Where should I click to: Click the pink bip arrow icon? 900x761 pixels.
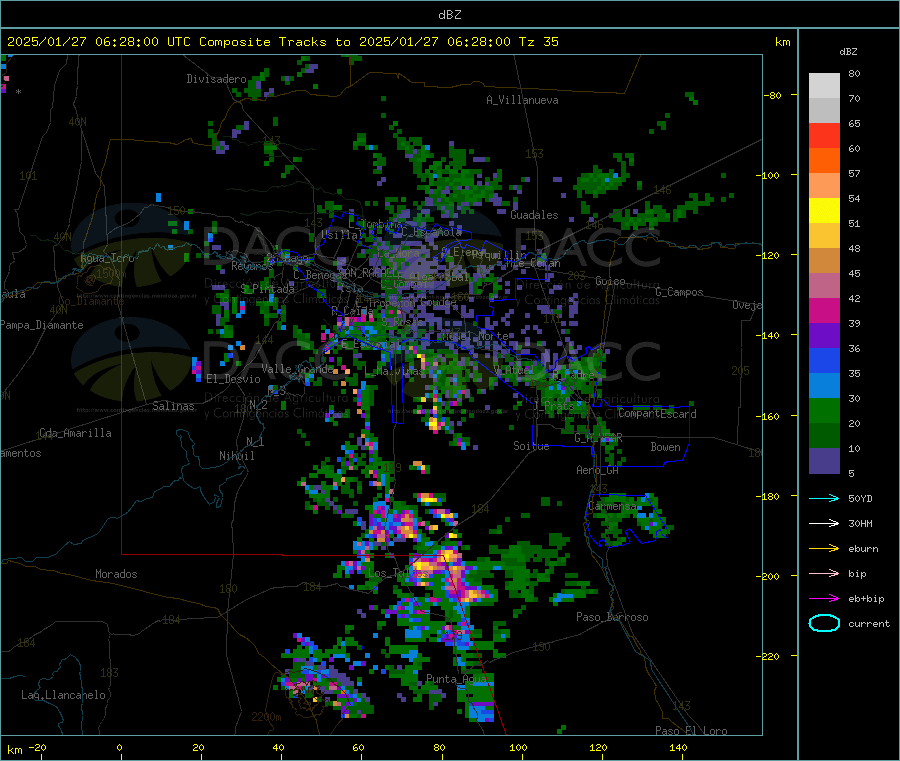(824, 573)
